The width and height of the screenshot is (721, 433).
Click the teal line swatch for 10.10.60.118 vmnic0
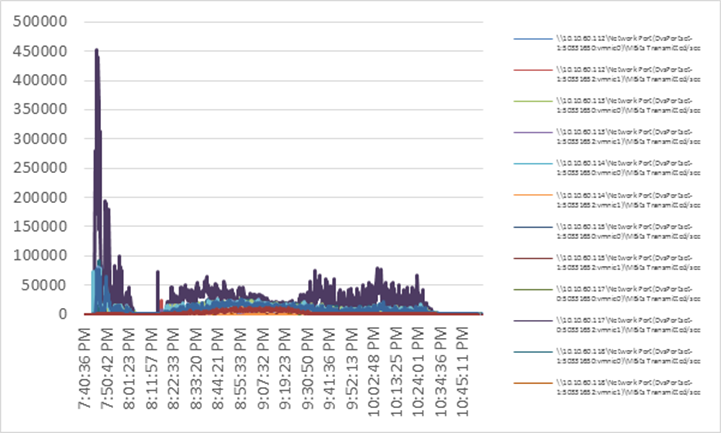coord(533,352)
